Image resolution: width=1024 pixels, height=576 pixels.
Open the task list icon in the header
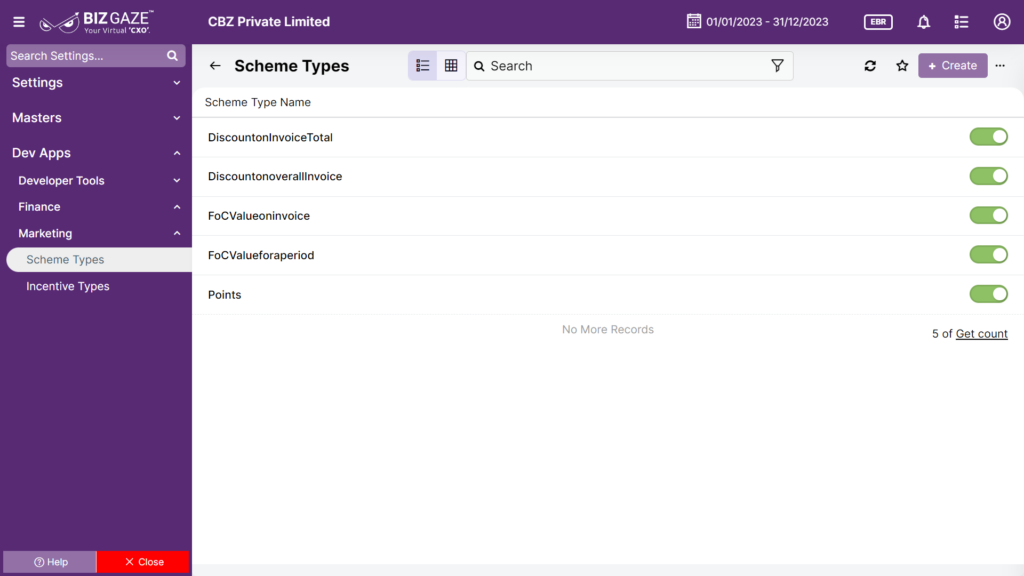click(x=961, y=22)
